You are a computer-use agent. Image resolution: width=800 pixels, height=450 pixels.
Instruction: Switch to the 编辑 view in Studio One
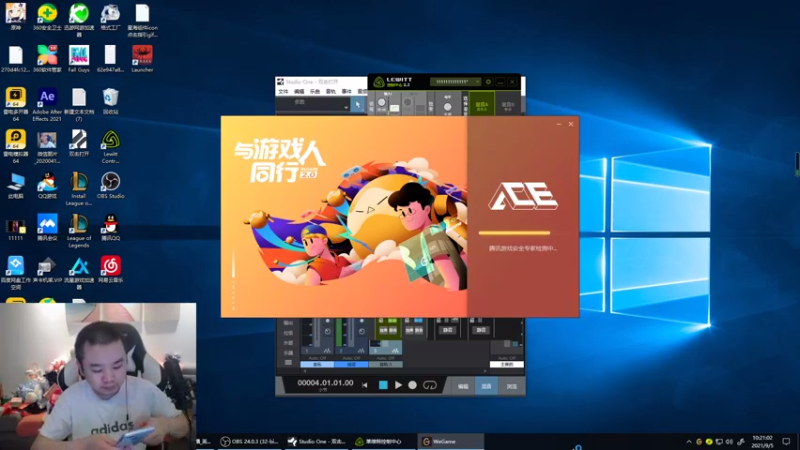click(463, 386)
